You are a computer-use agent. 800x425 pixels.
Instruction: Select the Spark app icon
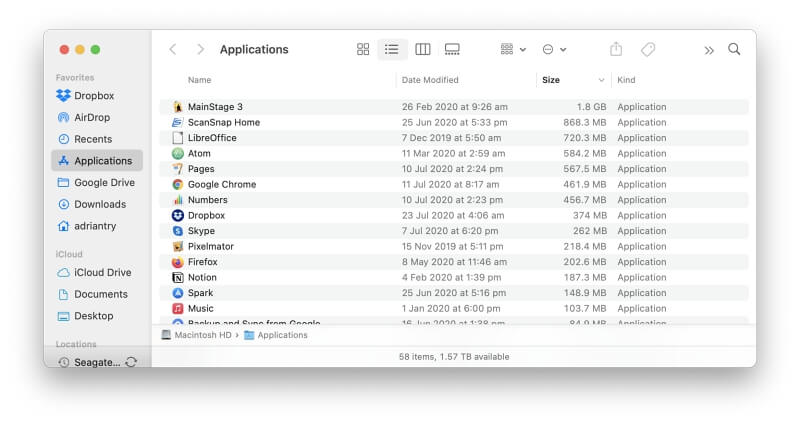click(178, 293)
